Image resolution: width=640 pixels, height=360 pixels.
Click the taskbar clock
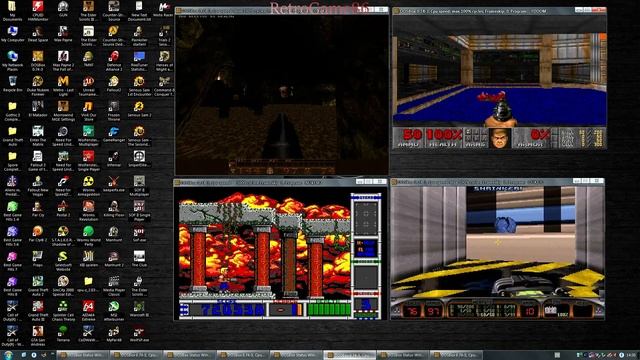pyautogui.click(x=632, y=355)
